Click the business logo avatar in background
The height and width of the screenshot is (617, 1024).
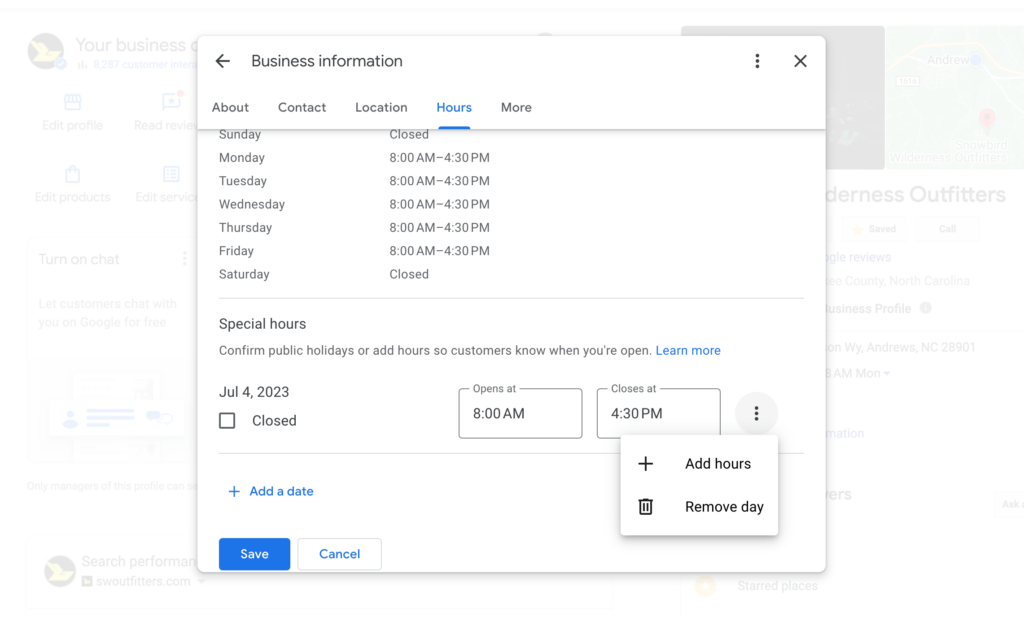[x=46, y=51]
